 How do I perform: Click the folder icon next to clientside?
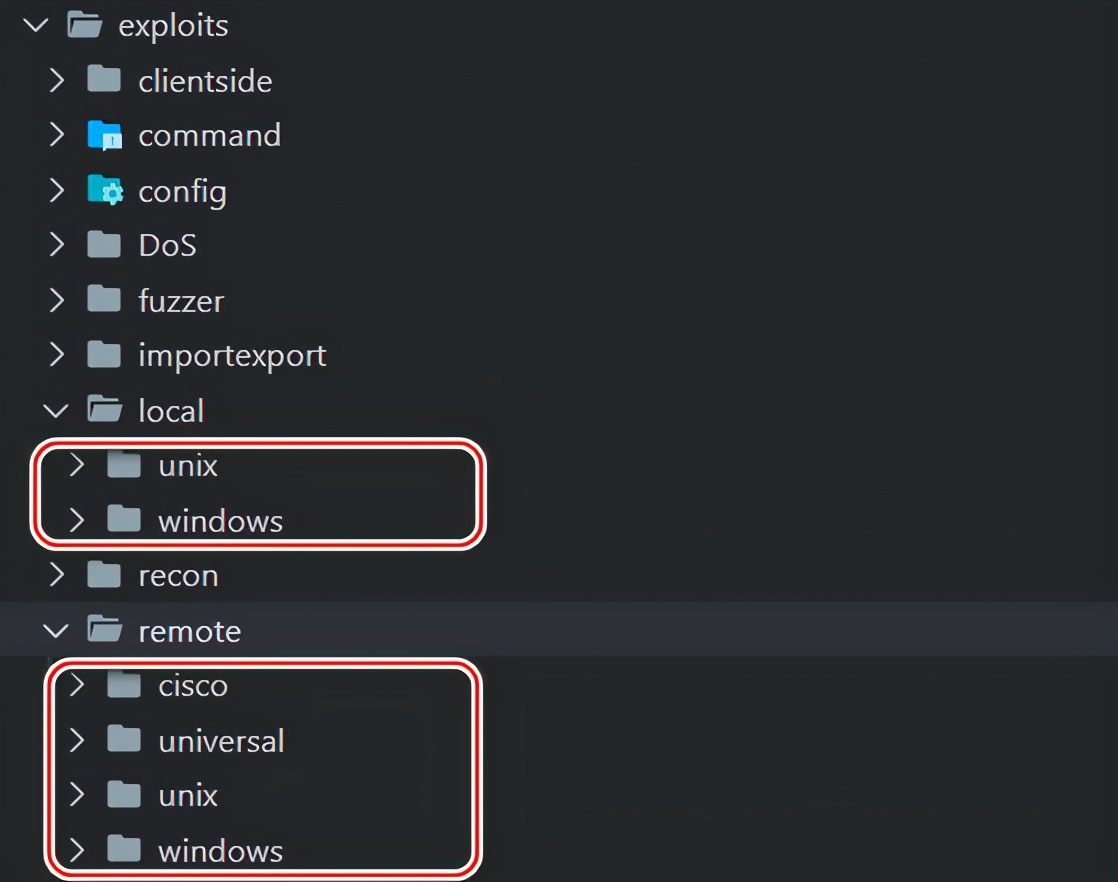click(104, 79)
